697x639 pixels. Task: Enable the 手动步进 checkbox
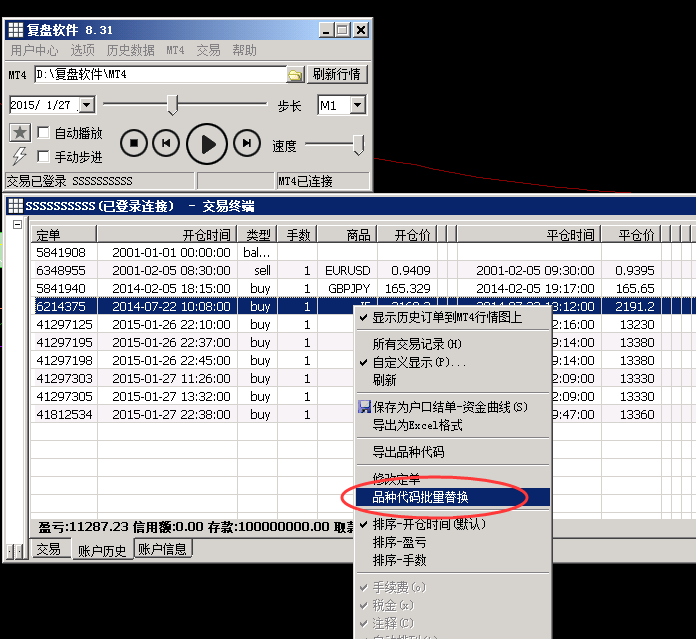tap(44, 156)
